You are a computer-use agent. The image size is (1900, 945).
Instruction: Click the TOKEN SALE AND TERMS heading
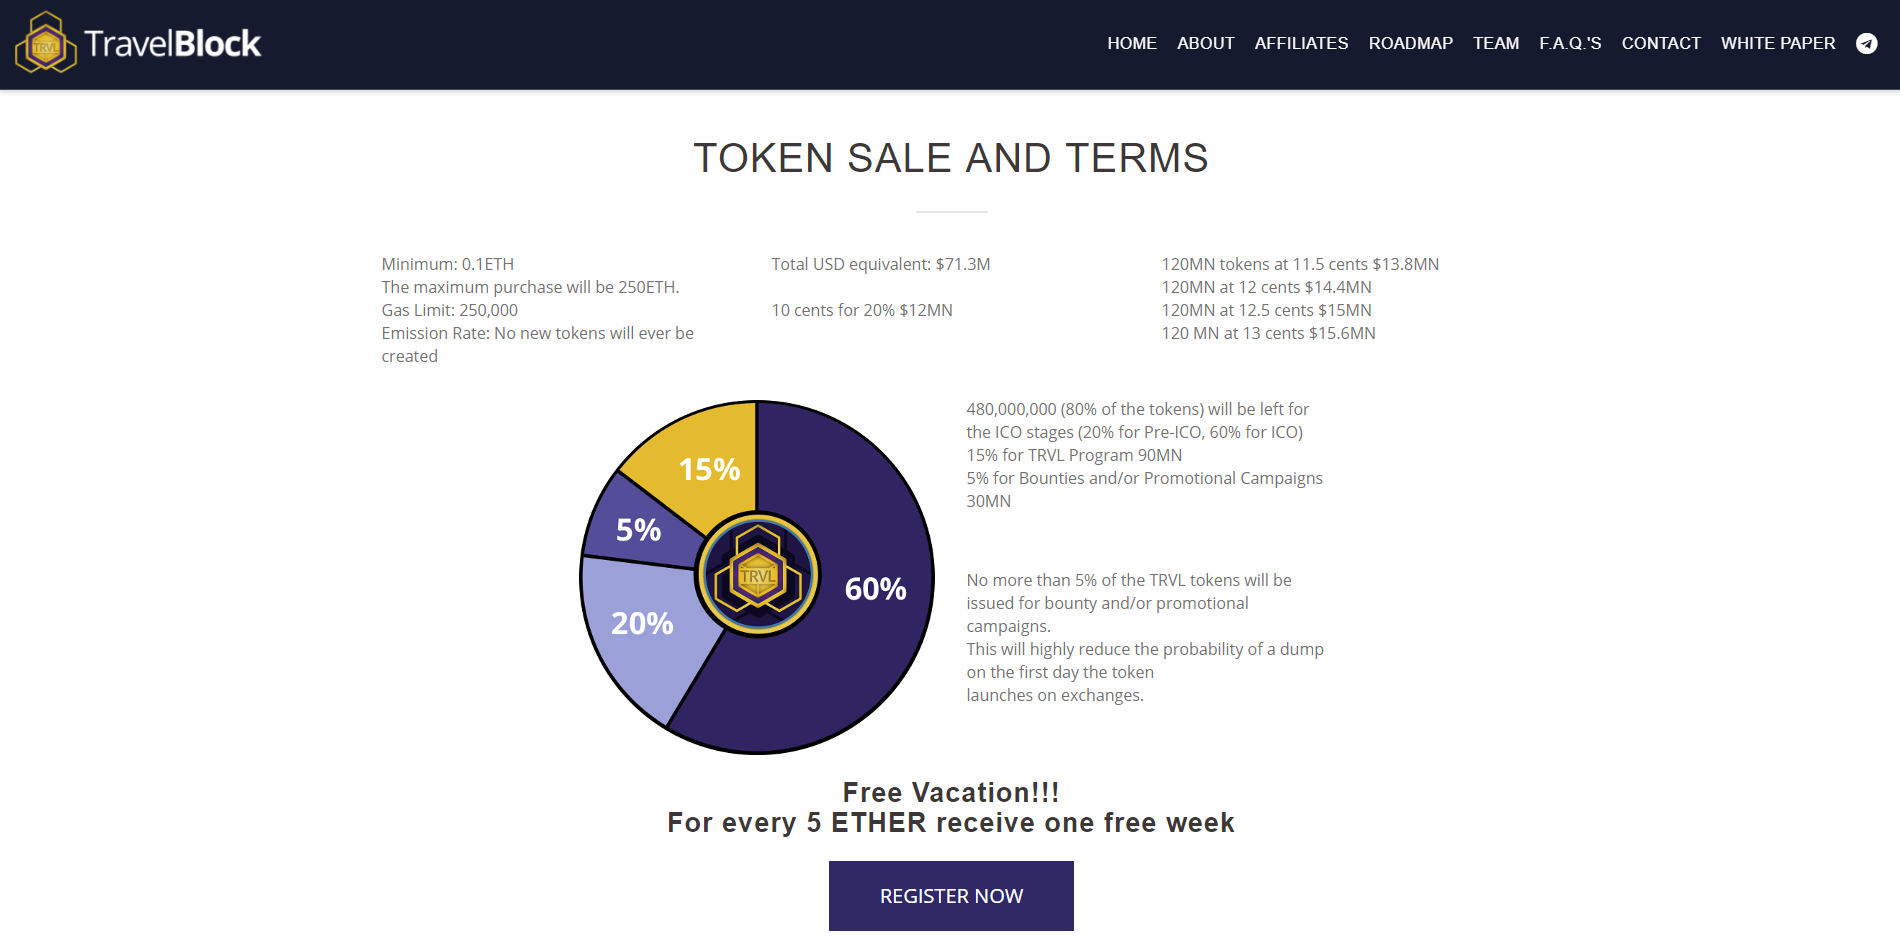click(x=950, y=158)
